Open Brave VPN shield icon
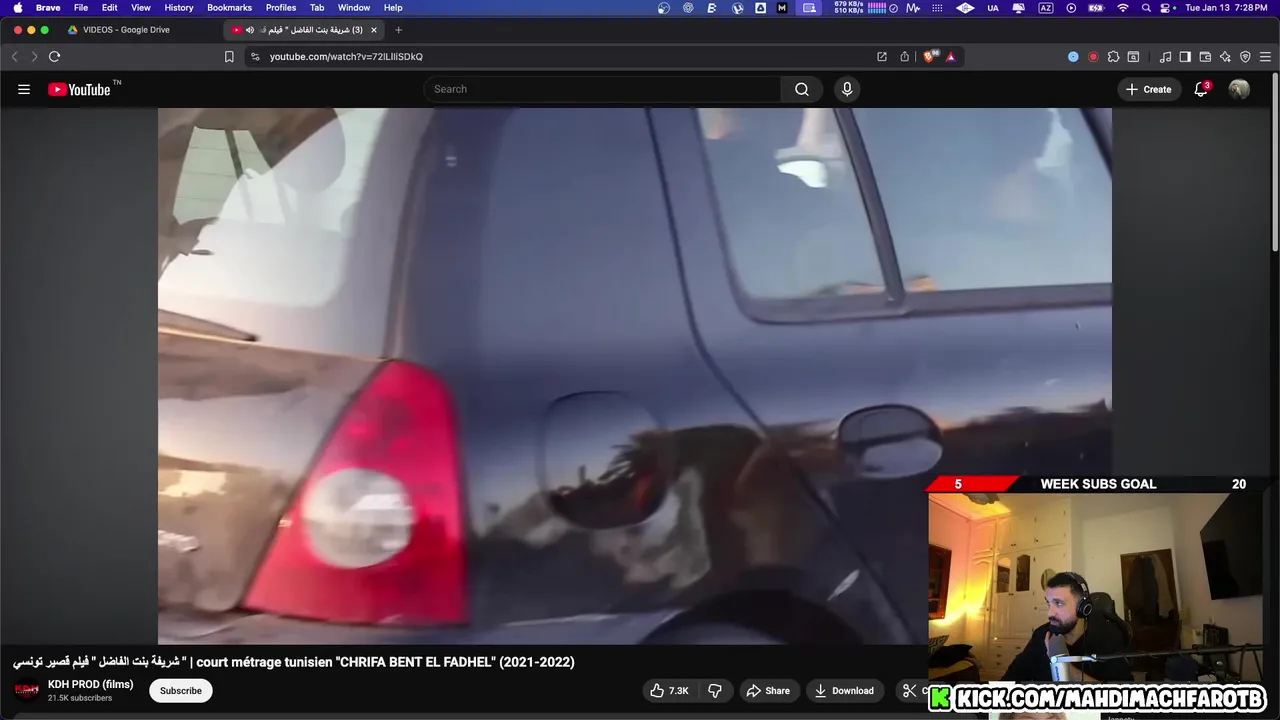This screenshot has width=1280, height=720. [x=1245, y=57]
